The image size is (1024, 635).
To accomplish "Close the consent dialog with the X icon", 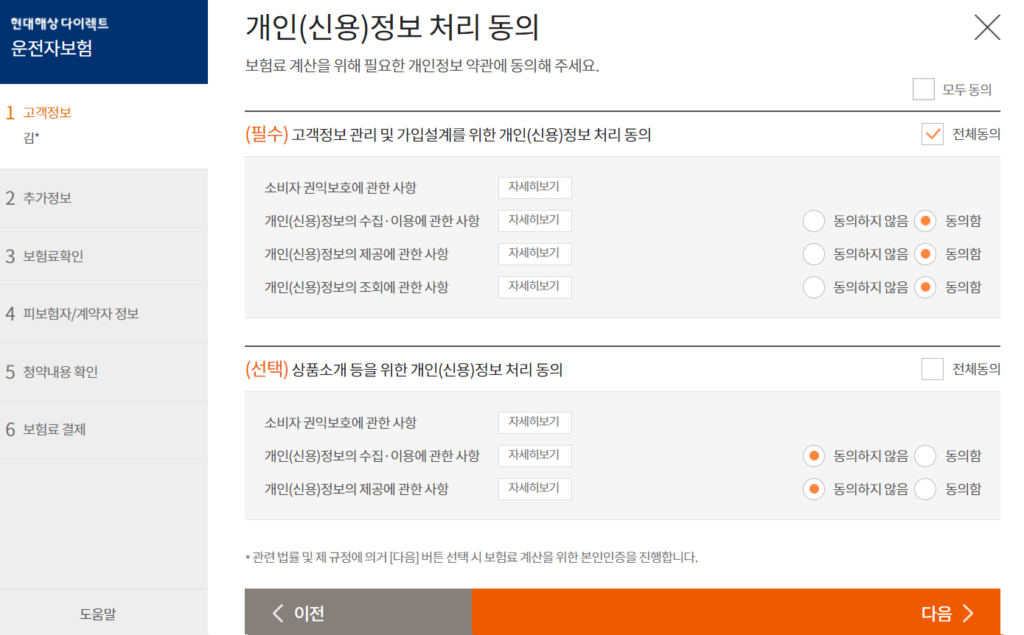I will click(986, 27).
